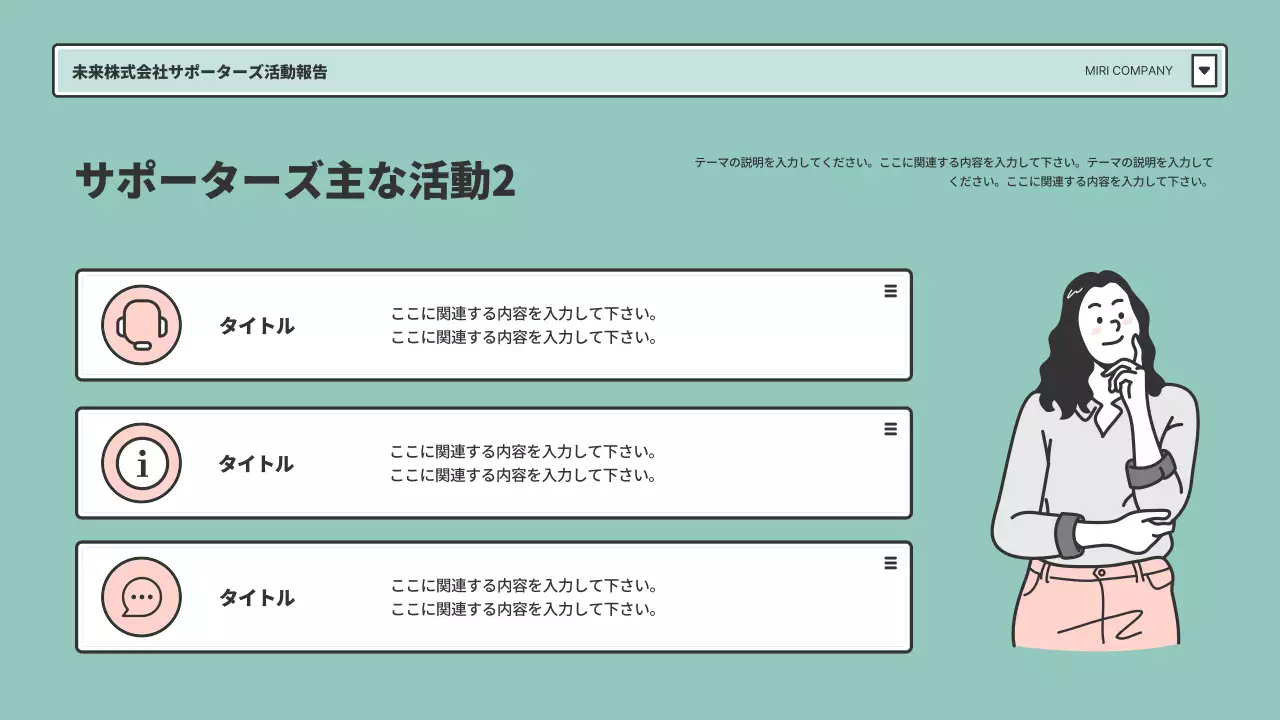
Task: Edit the content text on the info card
Action: (x=524, y=463)
